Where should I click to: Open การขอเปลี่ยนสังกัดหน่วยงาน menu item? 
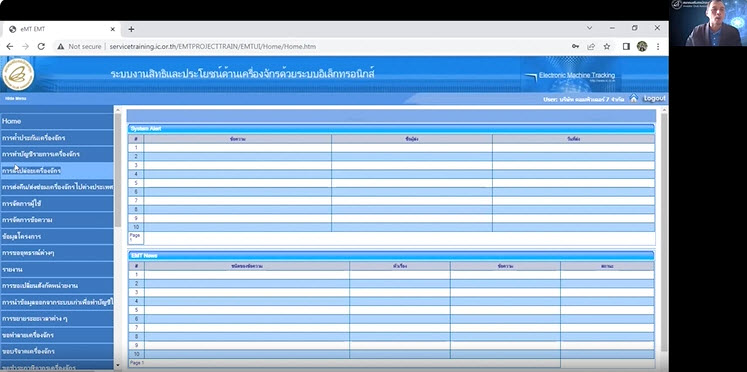[x=57, y=286]
